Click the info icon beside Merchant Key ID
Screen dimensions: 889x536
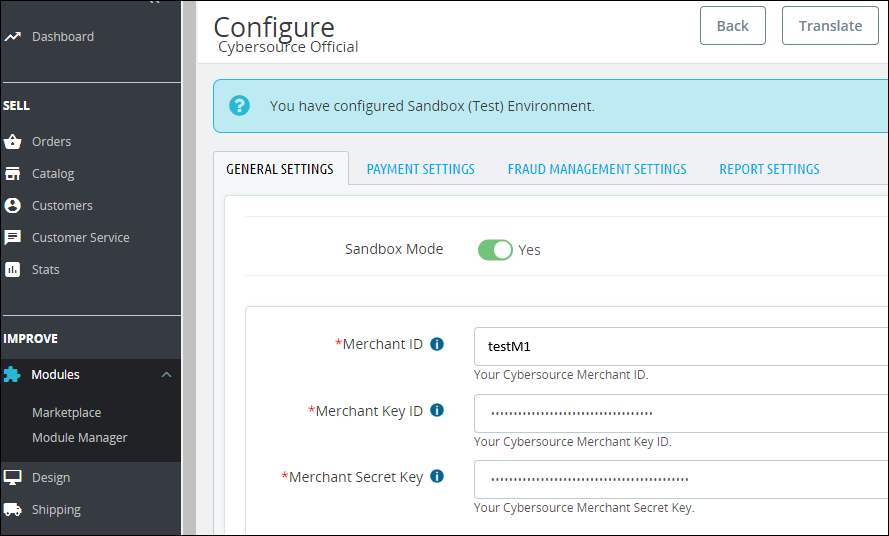(437, 410)
